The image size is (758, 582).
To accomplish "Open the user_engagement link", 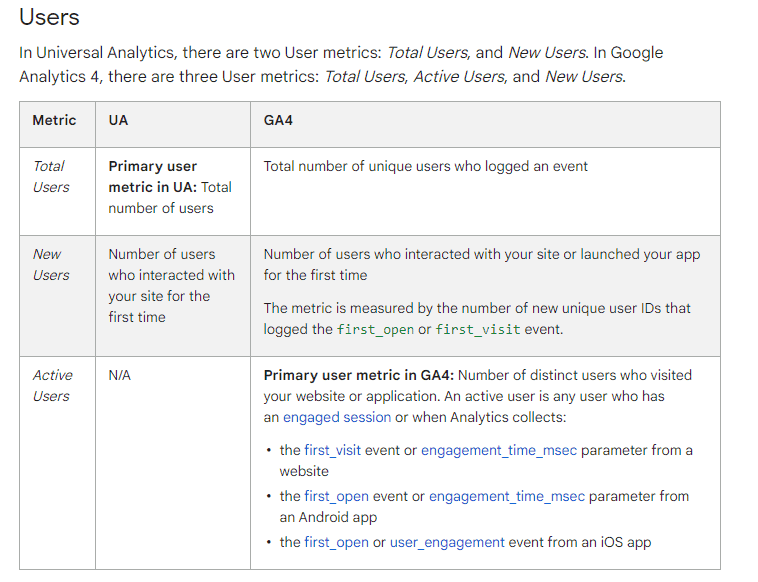I will tap(447, 542).
